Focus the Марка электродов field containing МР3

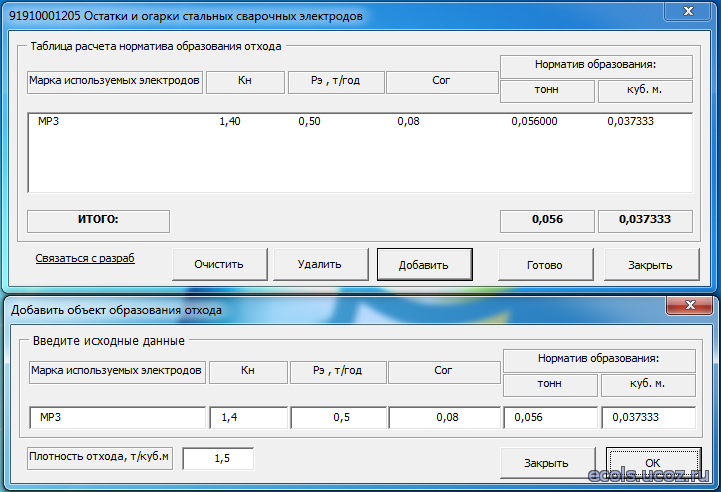pos(117,418)
